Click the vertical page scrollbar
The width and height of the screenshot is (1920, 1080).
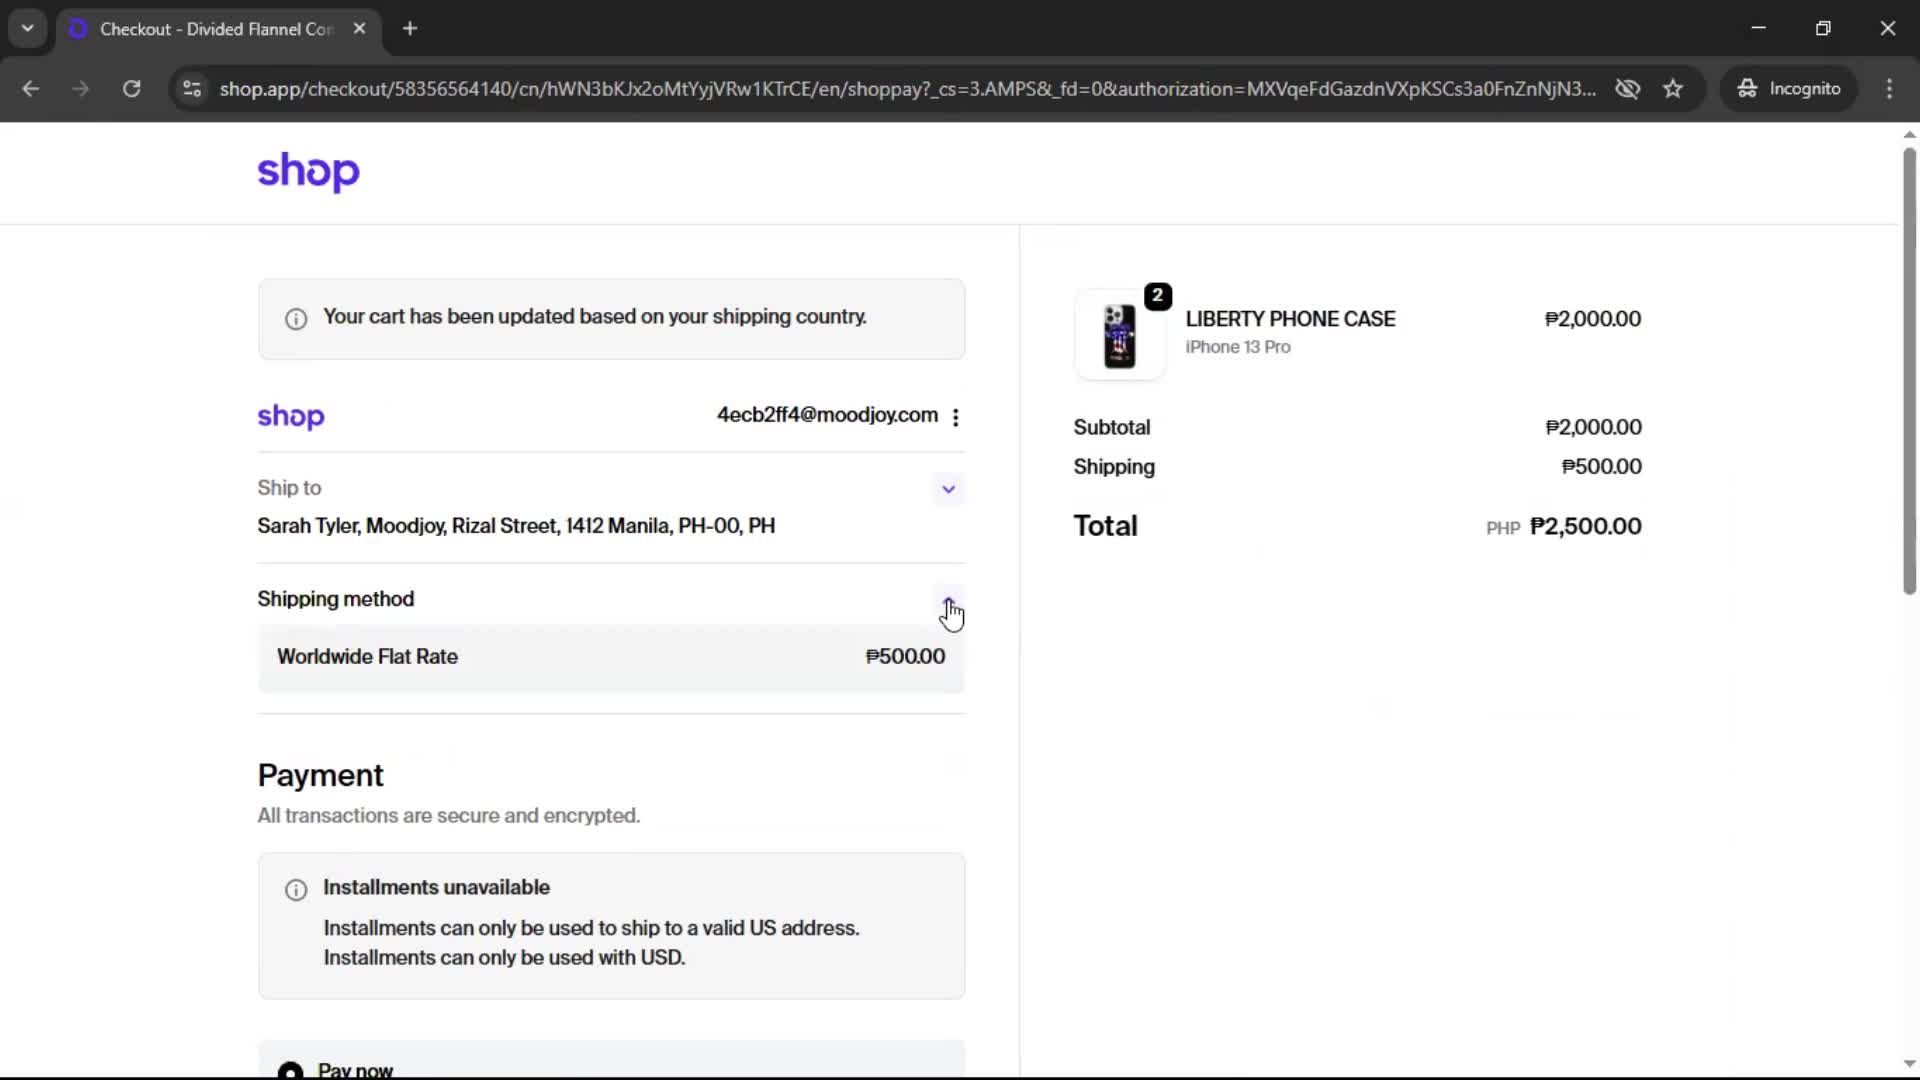1909,370
